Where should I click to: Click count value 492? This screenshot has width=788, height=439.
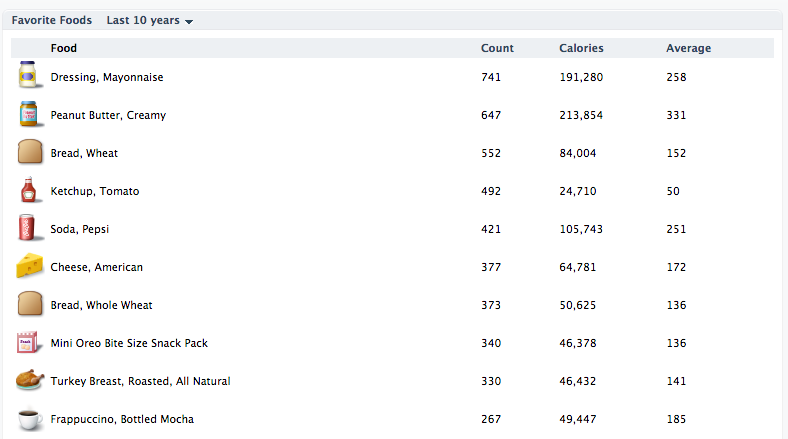491,191
